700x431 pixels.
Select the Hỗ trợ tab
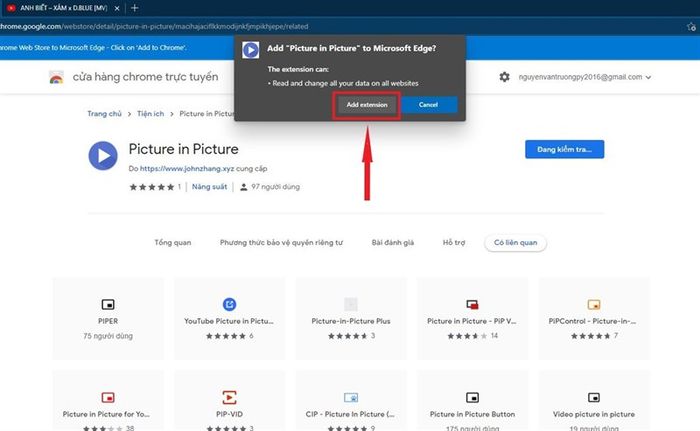(455, 243)
